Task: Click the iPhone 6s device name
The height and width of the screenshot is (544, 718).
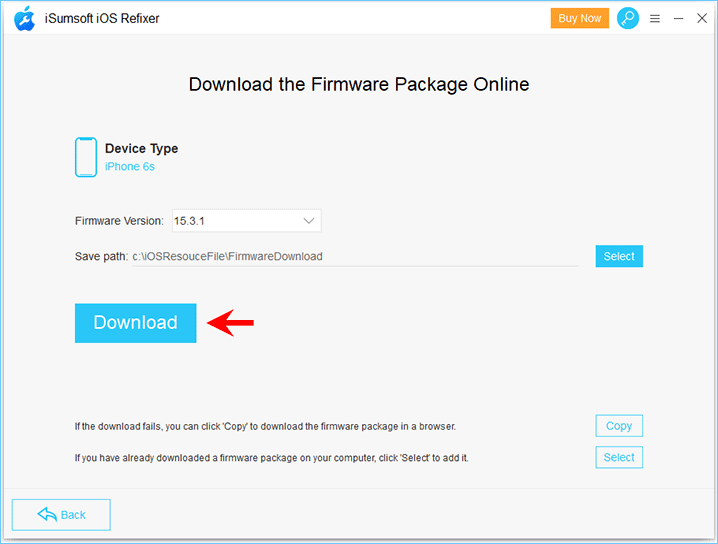Action: pyautogui.click(x=130, y=167)
